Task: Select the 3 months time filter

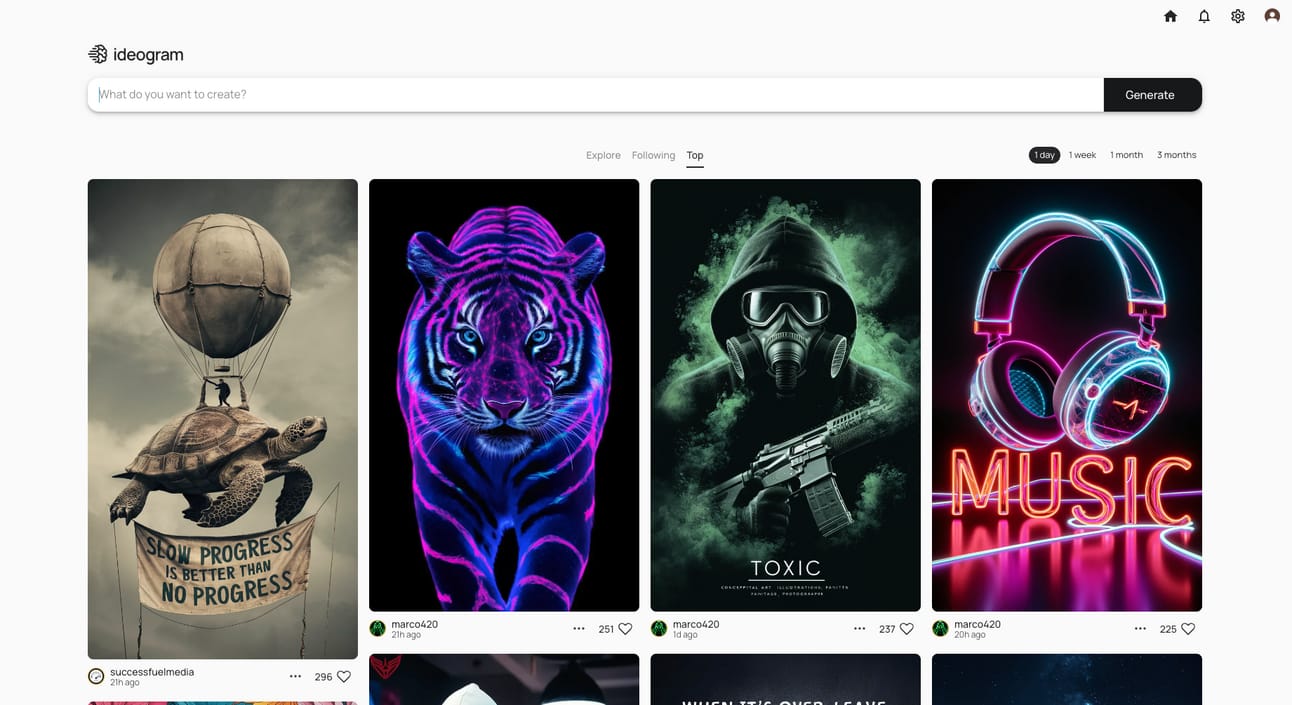Action: [x=1176, y=155]
